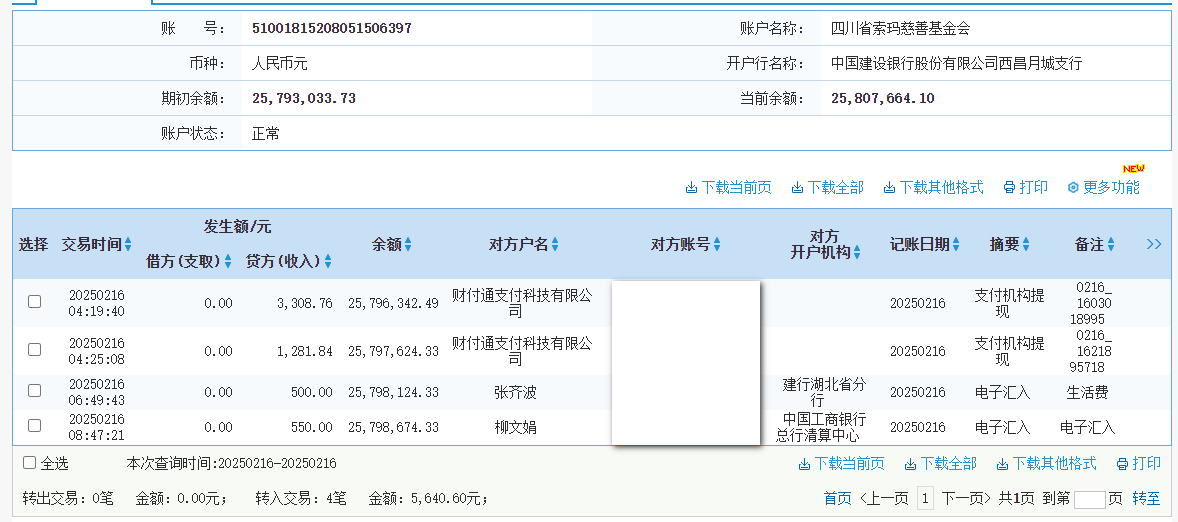Sort by 对方开户机构 column arrows
Viewport: 1178px width, 522px height.
tap(856, 253)
